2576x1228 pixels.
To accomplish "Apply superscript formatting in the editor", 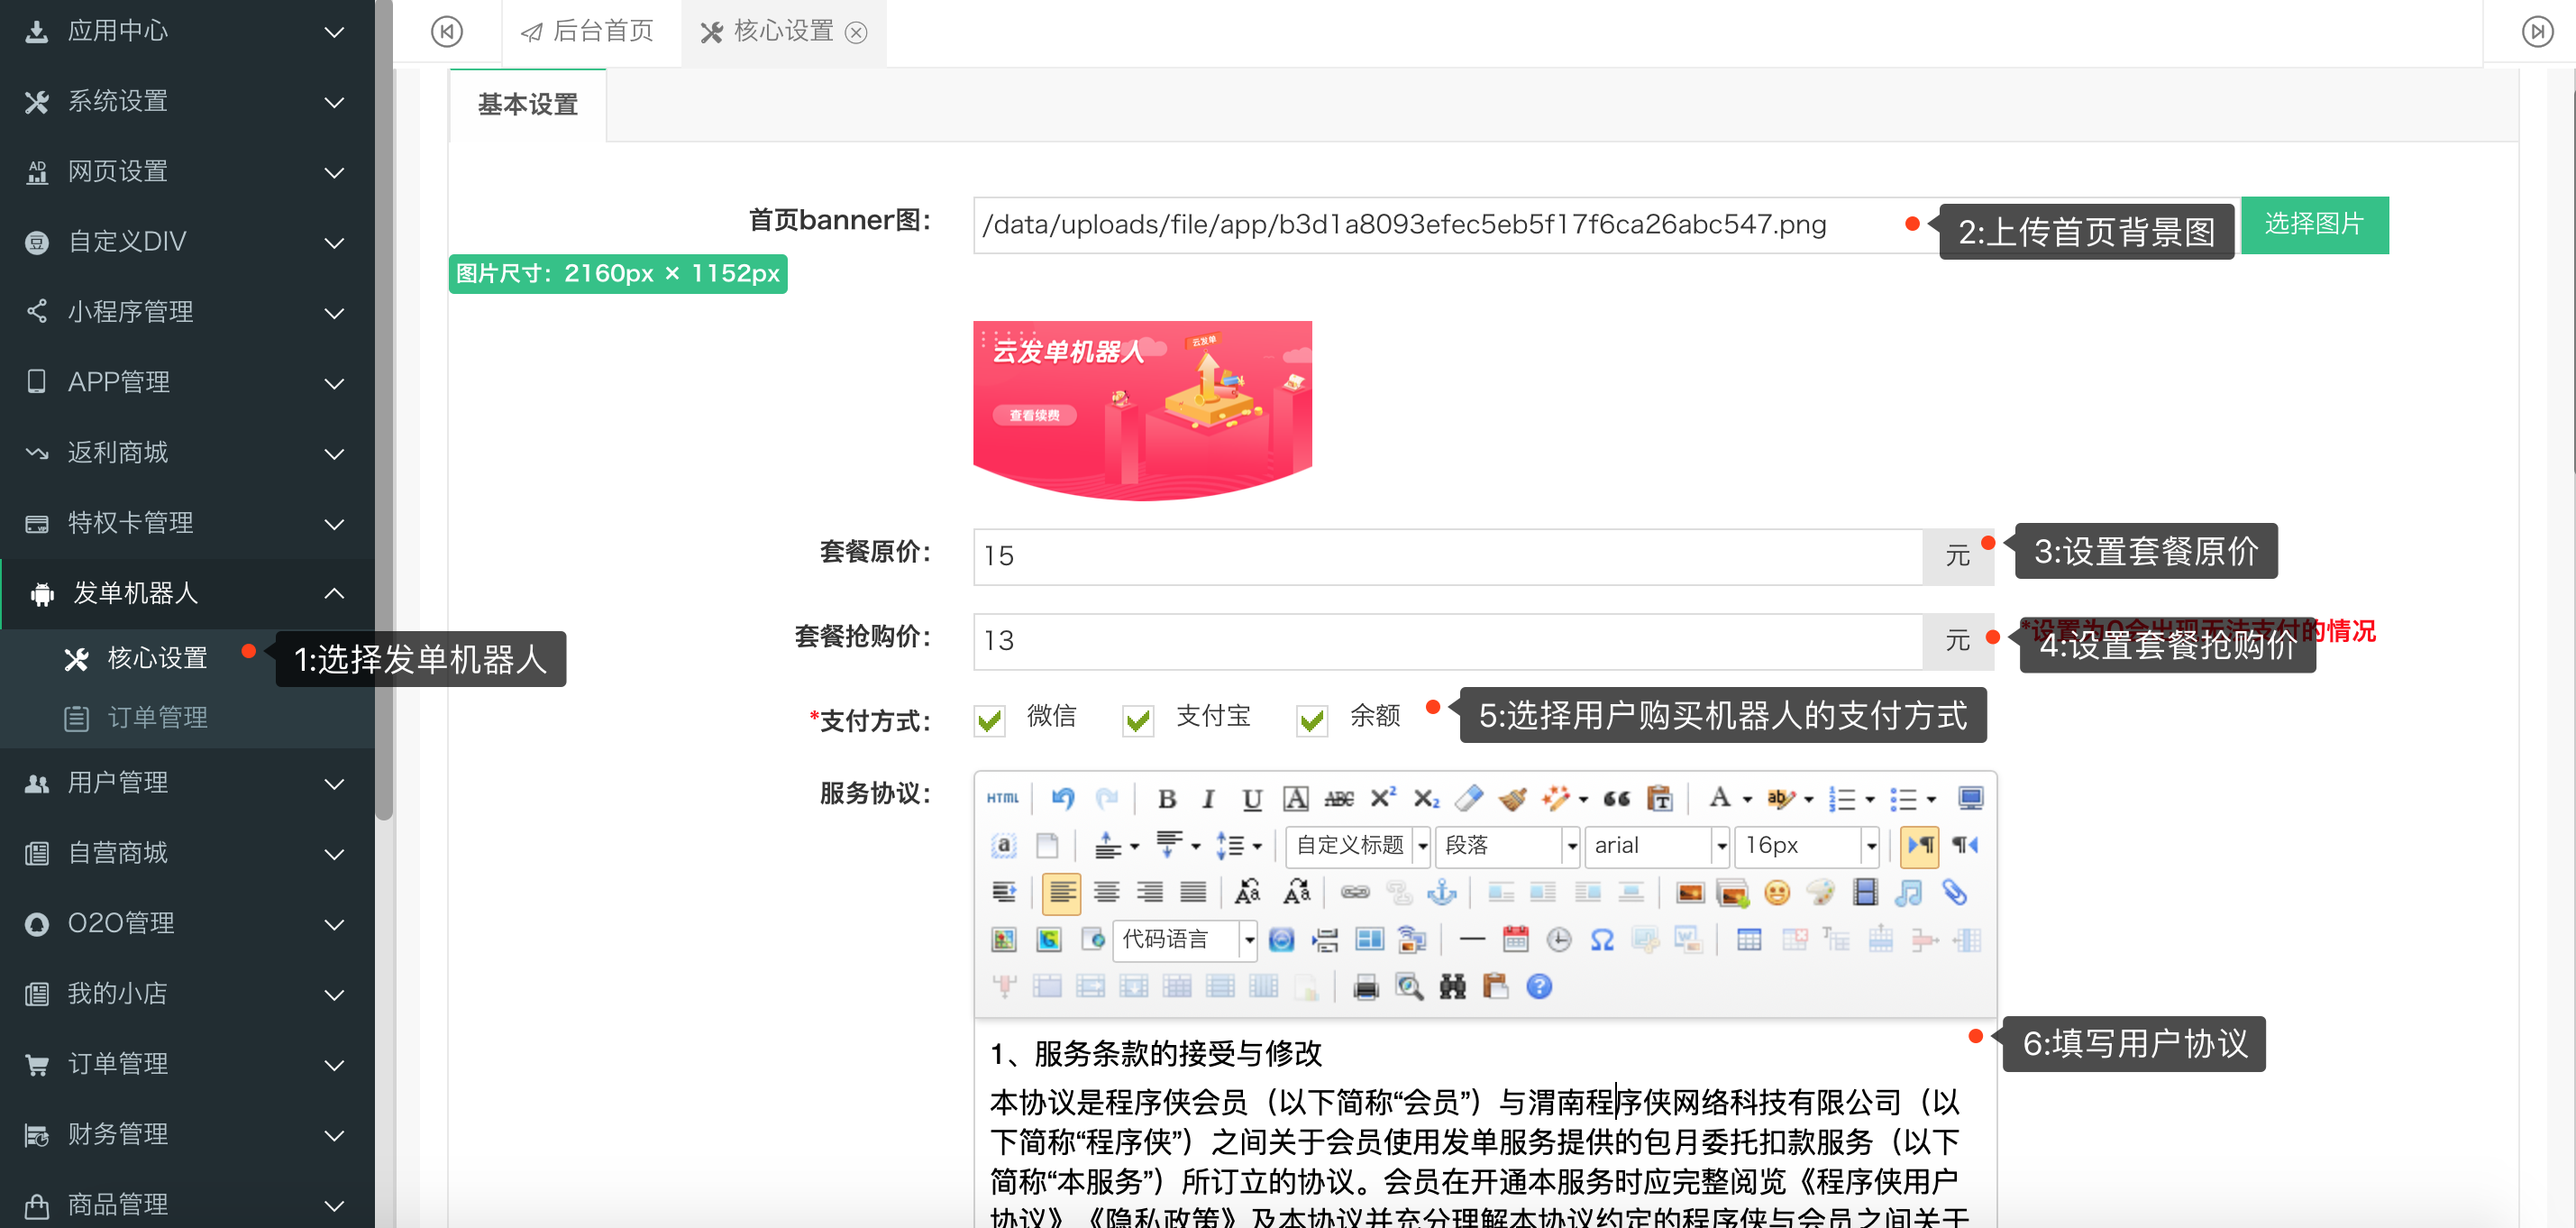I will (1383, 798).
